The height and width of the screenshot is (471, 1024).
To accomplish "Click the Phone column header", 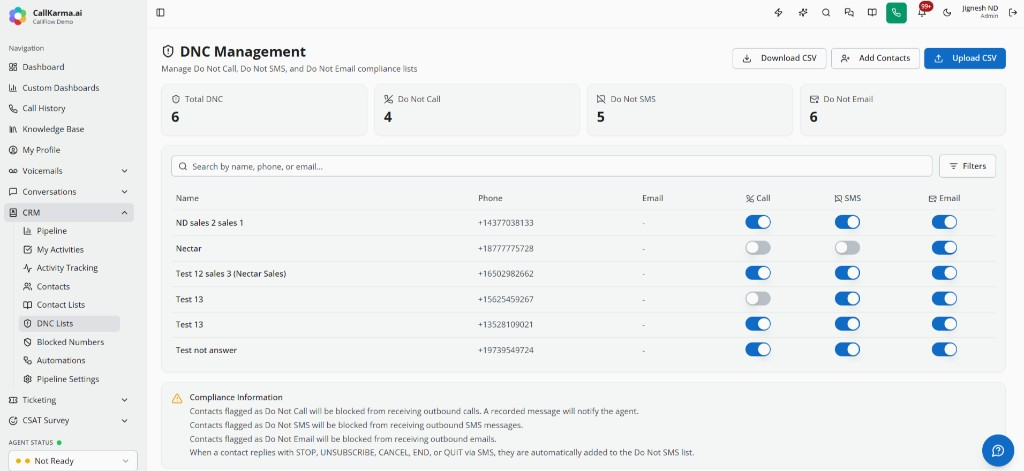I will [490, 198].
